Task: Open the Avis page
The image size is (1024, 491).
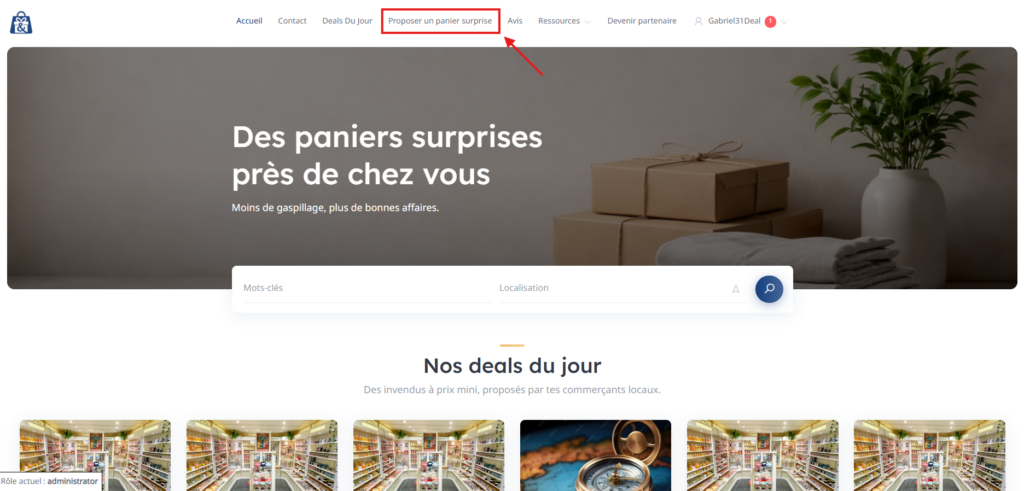Action: [515, 21]
